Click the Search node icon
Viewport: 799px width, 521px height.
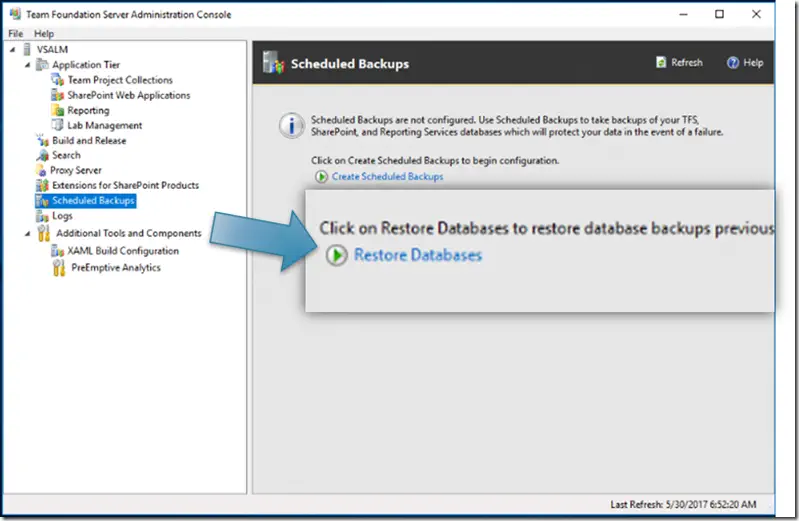point(42,155)
